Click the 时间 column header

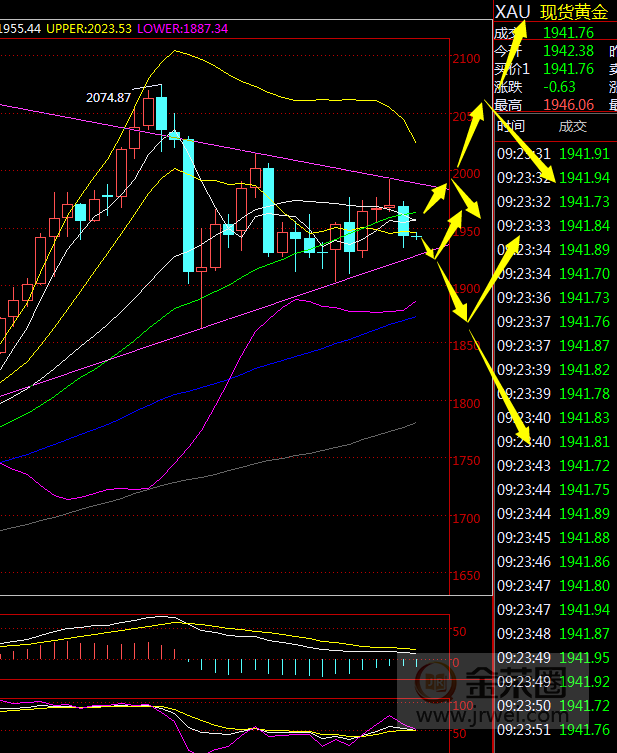coord(511,126)
